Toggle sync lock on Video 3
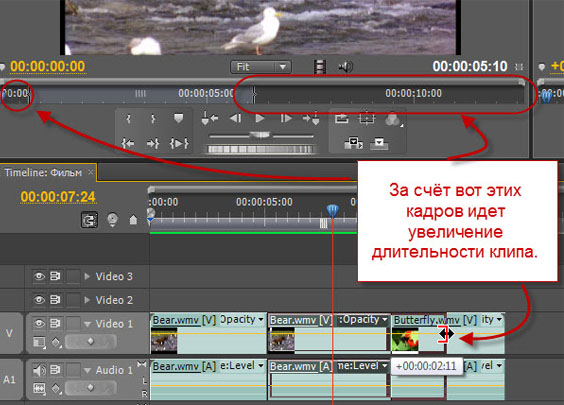 (x=55, y=276)
